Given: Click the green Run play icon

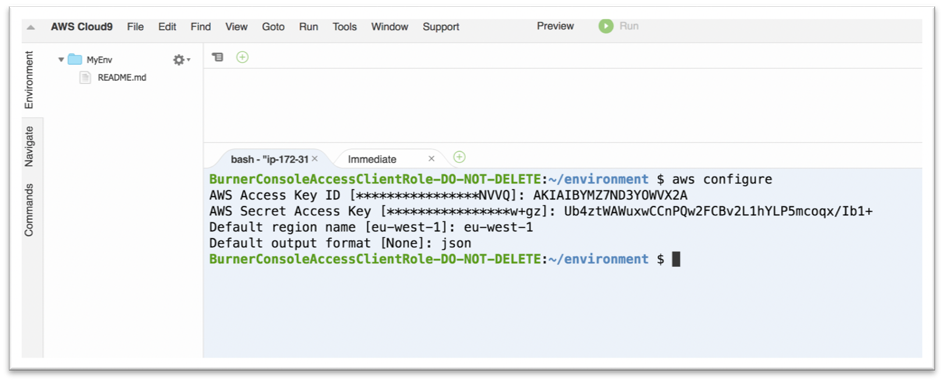Looking at the screenshot, I should click(x=606, y=26).
